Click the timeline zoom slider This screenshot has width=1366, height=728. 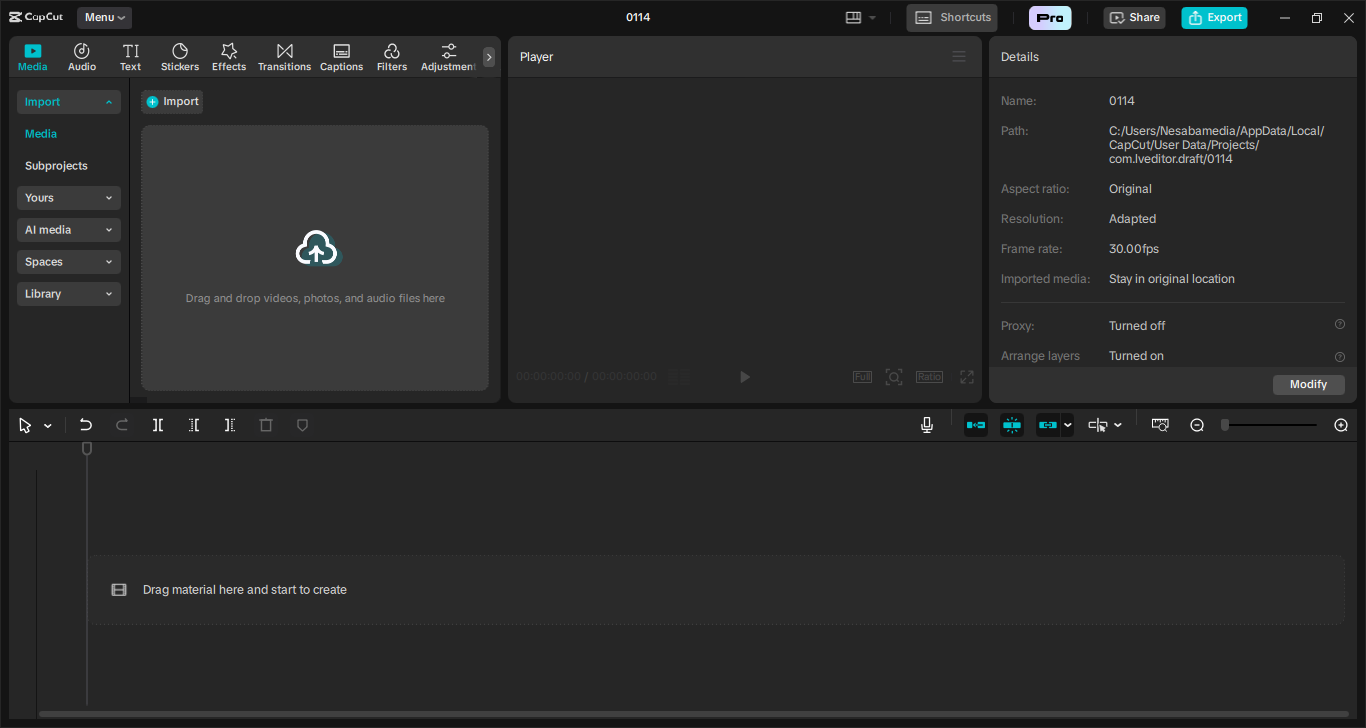pyautogui.click(x=1269, y=425)
